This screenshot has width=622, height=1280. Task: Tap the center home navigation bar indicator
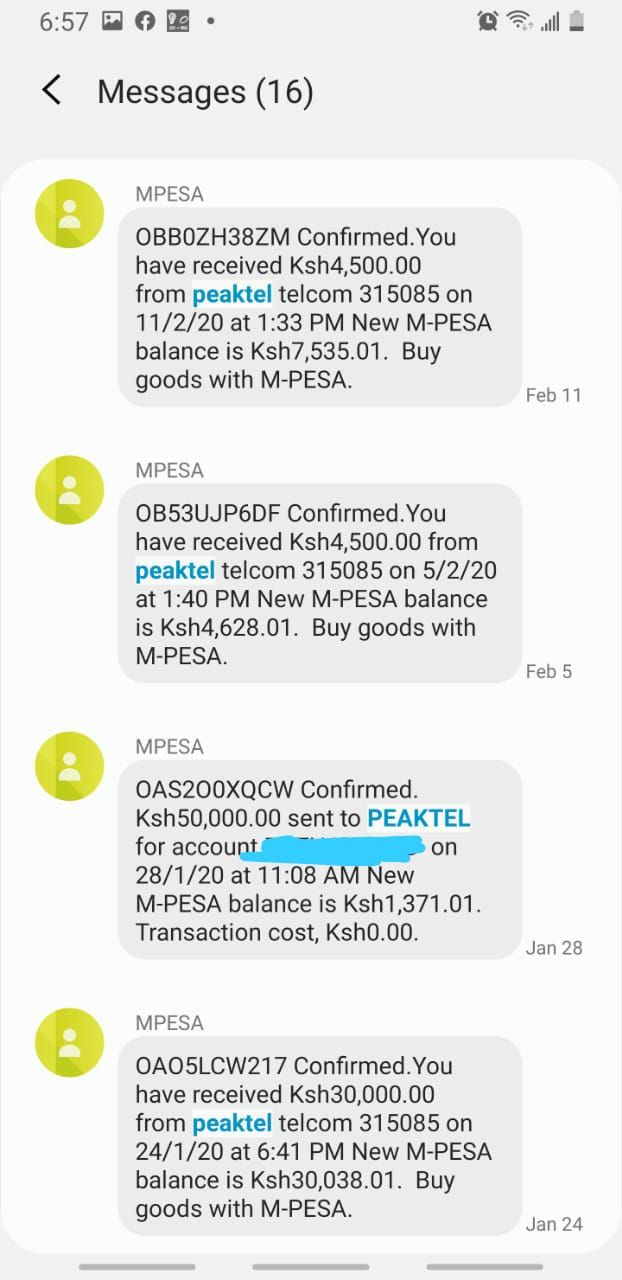coord(311,1267)
